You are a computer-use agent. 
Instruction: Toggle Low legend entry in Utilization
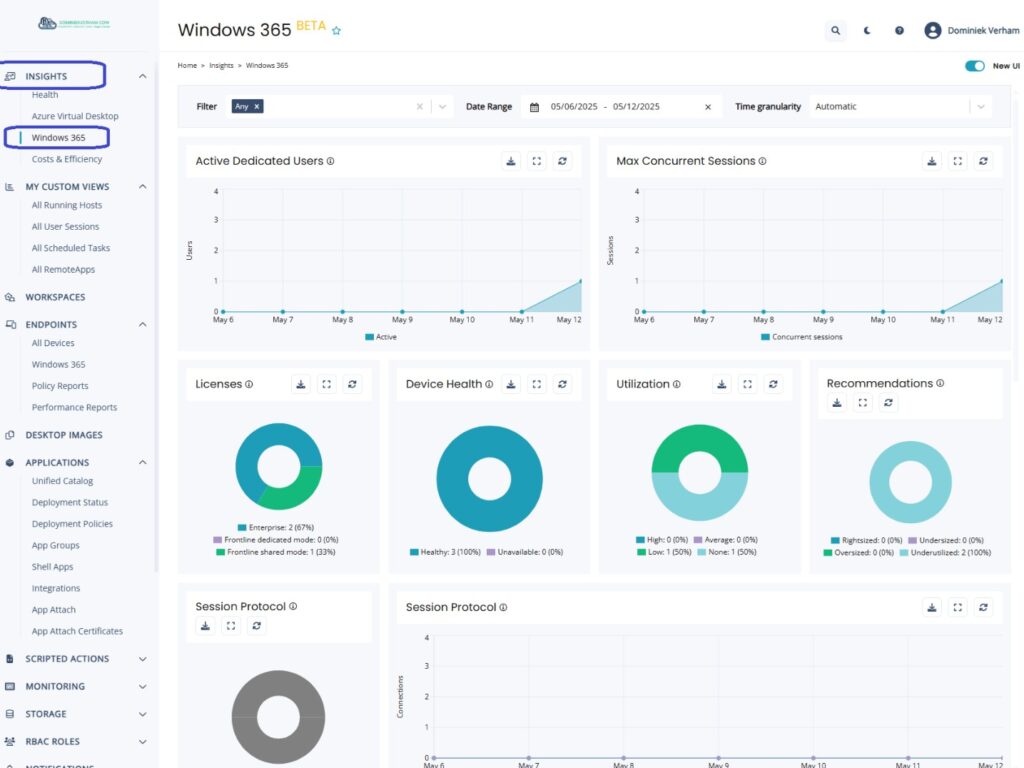click(664, 552)
